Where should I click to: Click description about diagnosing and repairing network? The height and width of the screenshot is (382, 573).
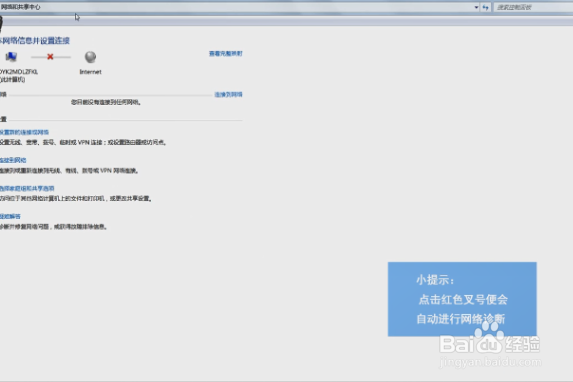click(53, 227)
